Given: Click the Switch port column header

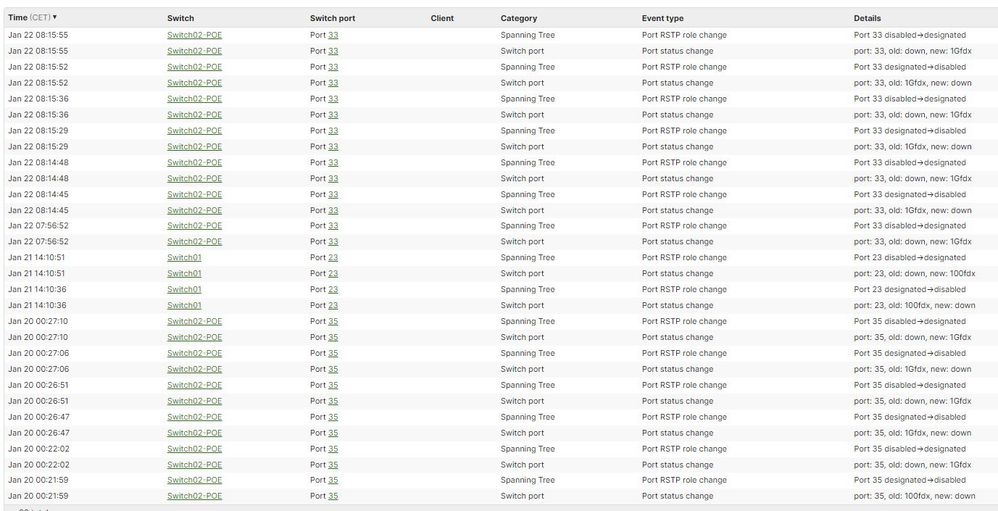Looking at the screenshot, I should (x=332, y=18).
